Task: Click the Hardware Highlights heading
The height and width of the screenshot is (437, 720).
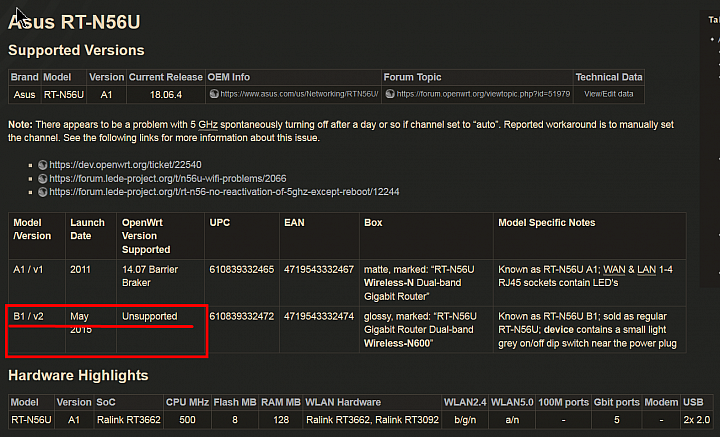Action: tap(78, 375)
